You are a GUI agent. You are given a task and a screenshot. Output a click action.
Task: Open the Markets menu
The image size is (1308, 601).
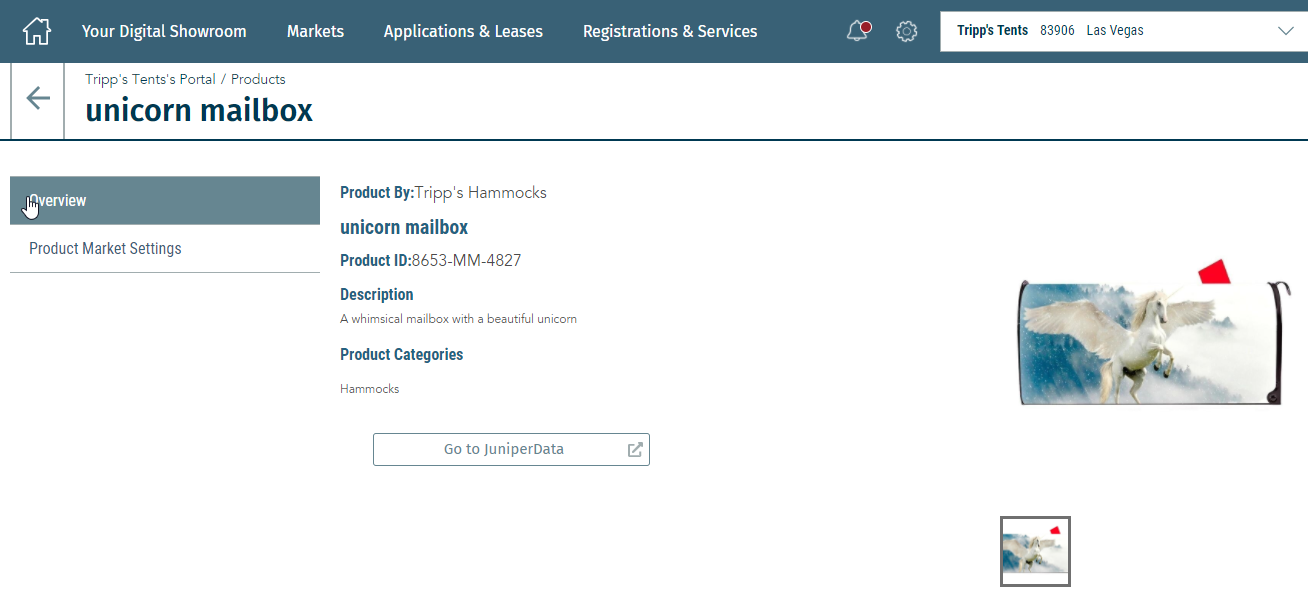click(x=315, y=31)
